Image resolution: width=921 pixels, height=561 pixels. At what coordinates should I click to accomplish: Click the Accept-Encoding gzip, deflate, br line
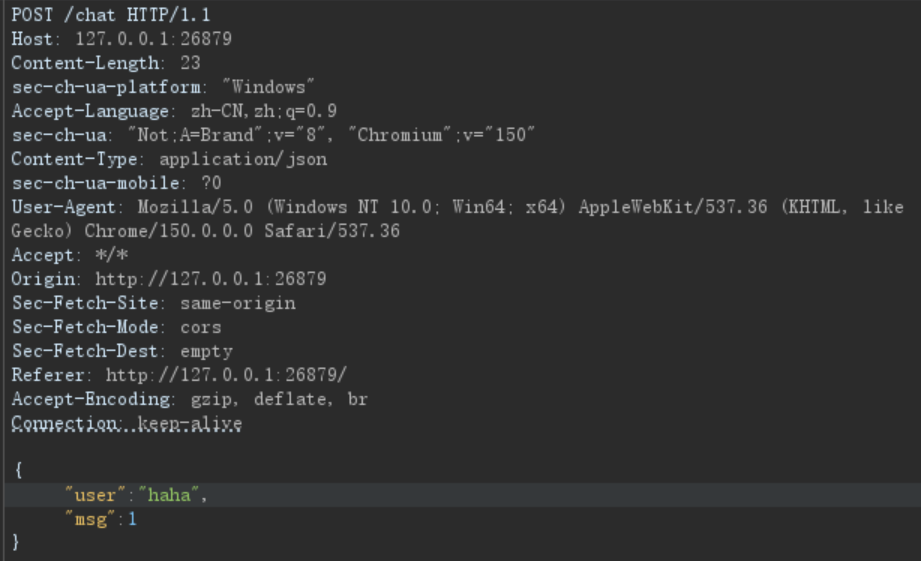[x=190, y=399]
